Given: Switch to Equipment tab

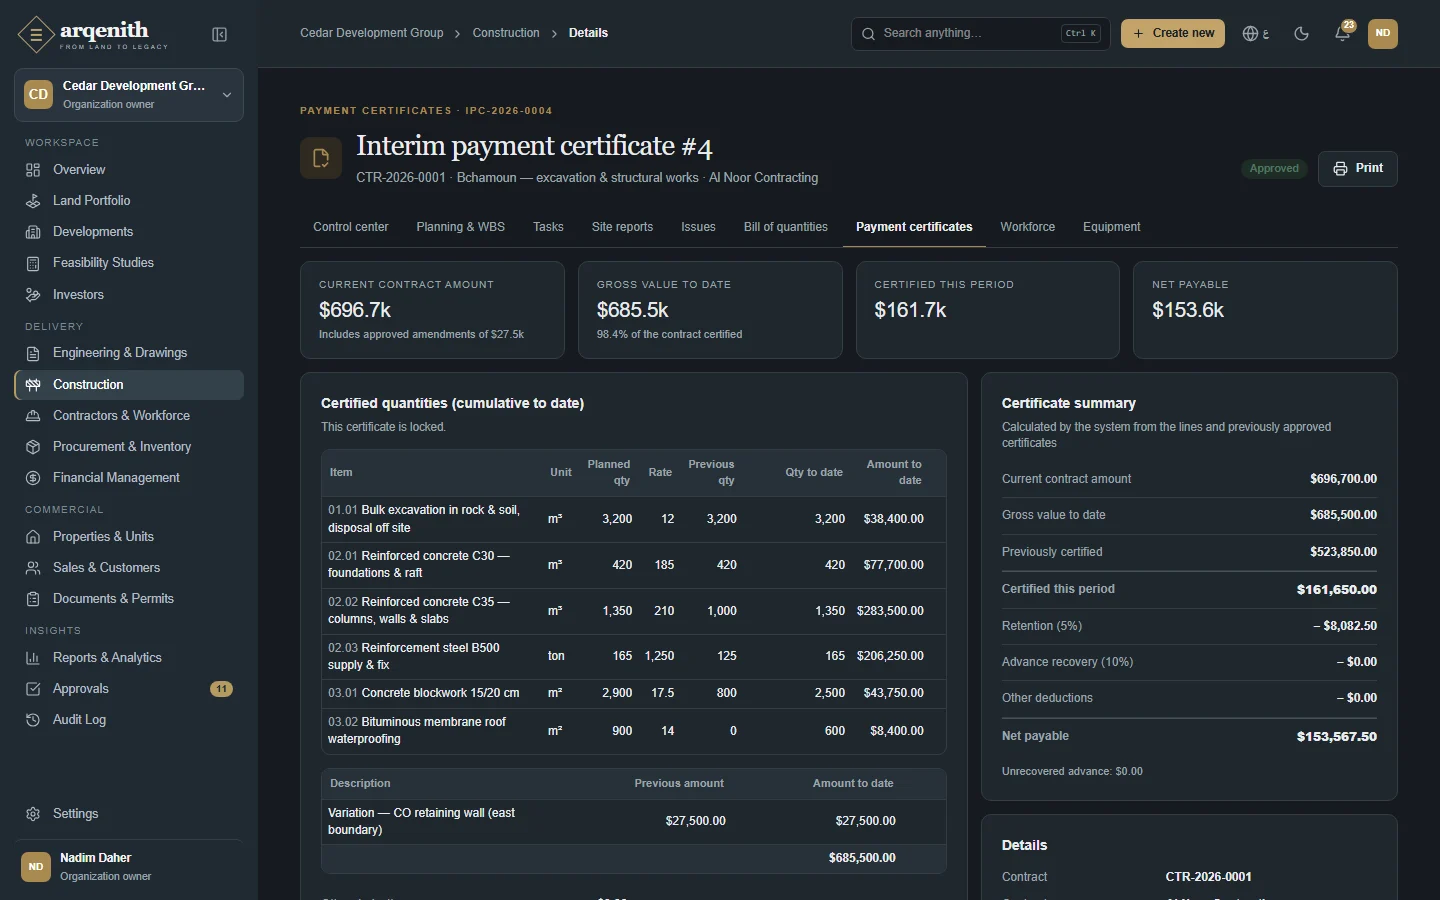Looking at the screenshot, I should [1111, 227].
